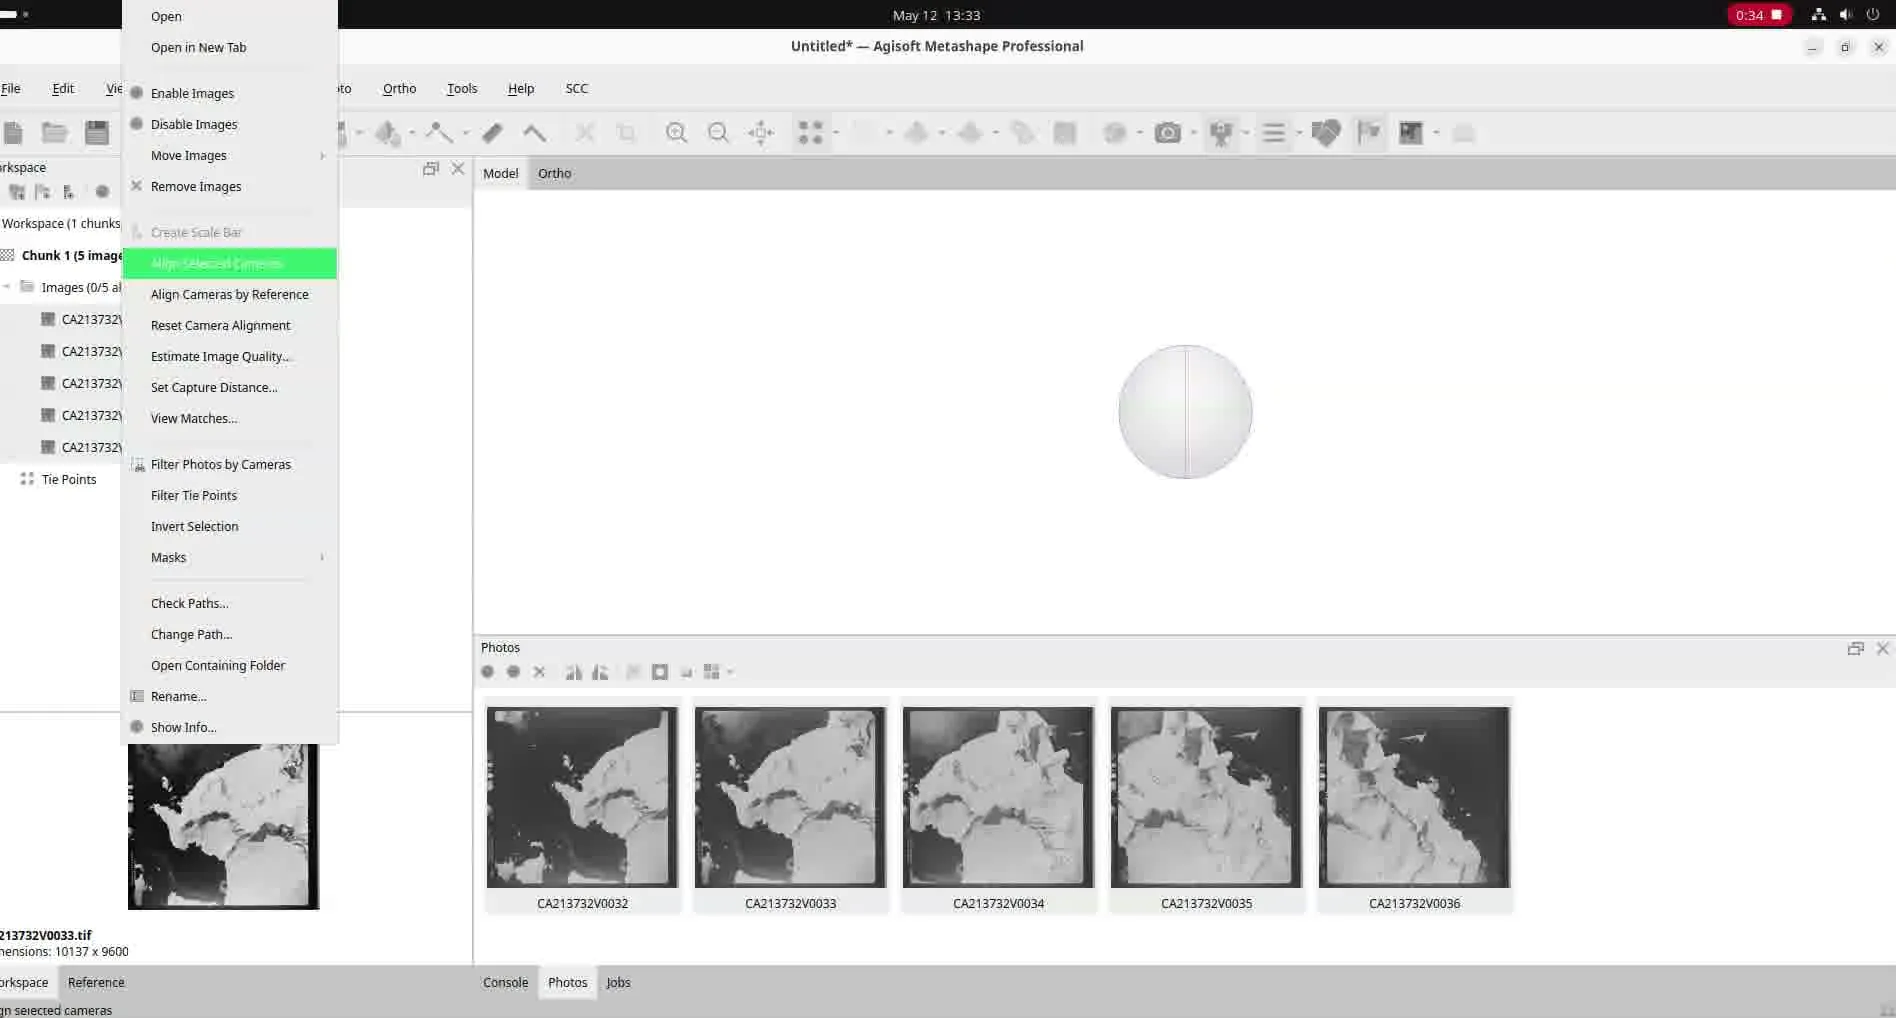Click the Open project folder toolbar icon

pyautogui.click(x=54, y=133)
